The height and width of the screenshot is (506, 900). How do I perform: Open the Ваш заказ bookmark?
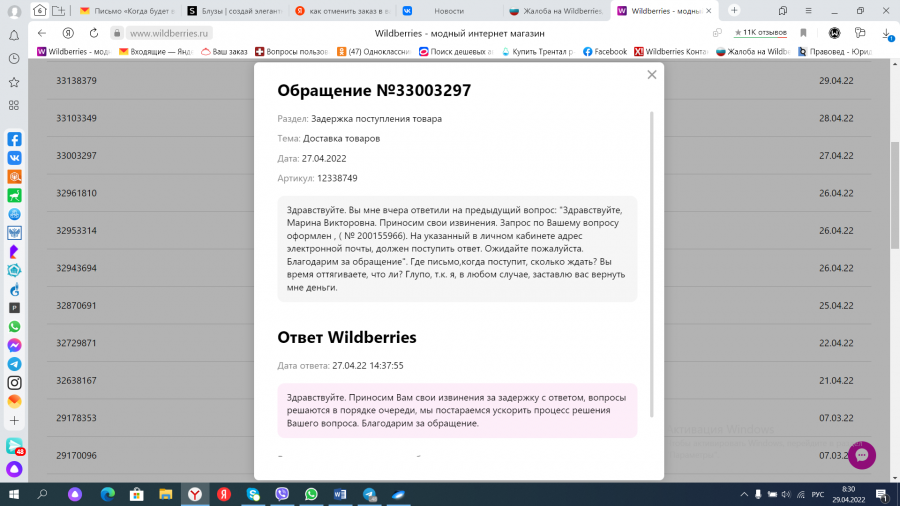coord(224,52)
